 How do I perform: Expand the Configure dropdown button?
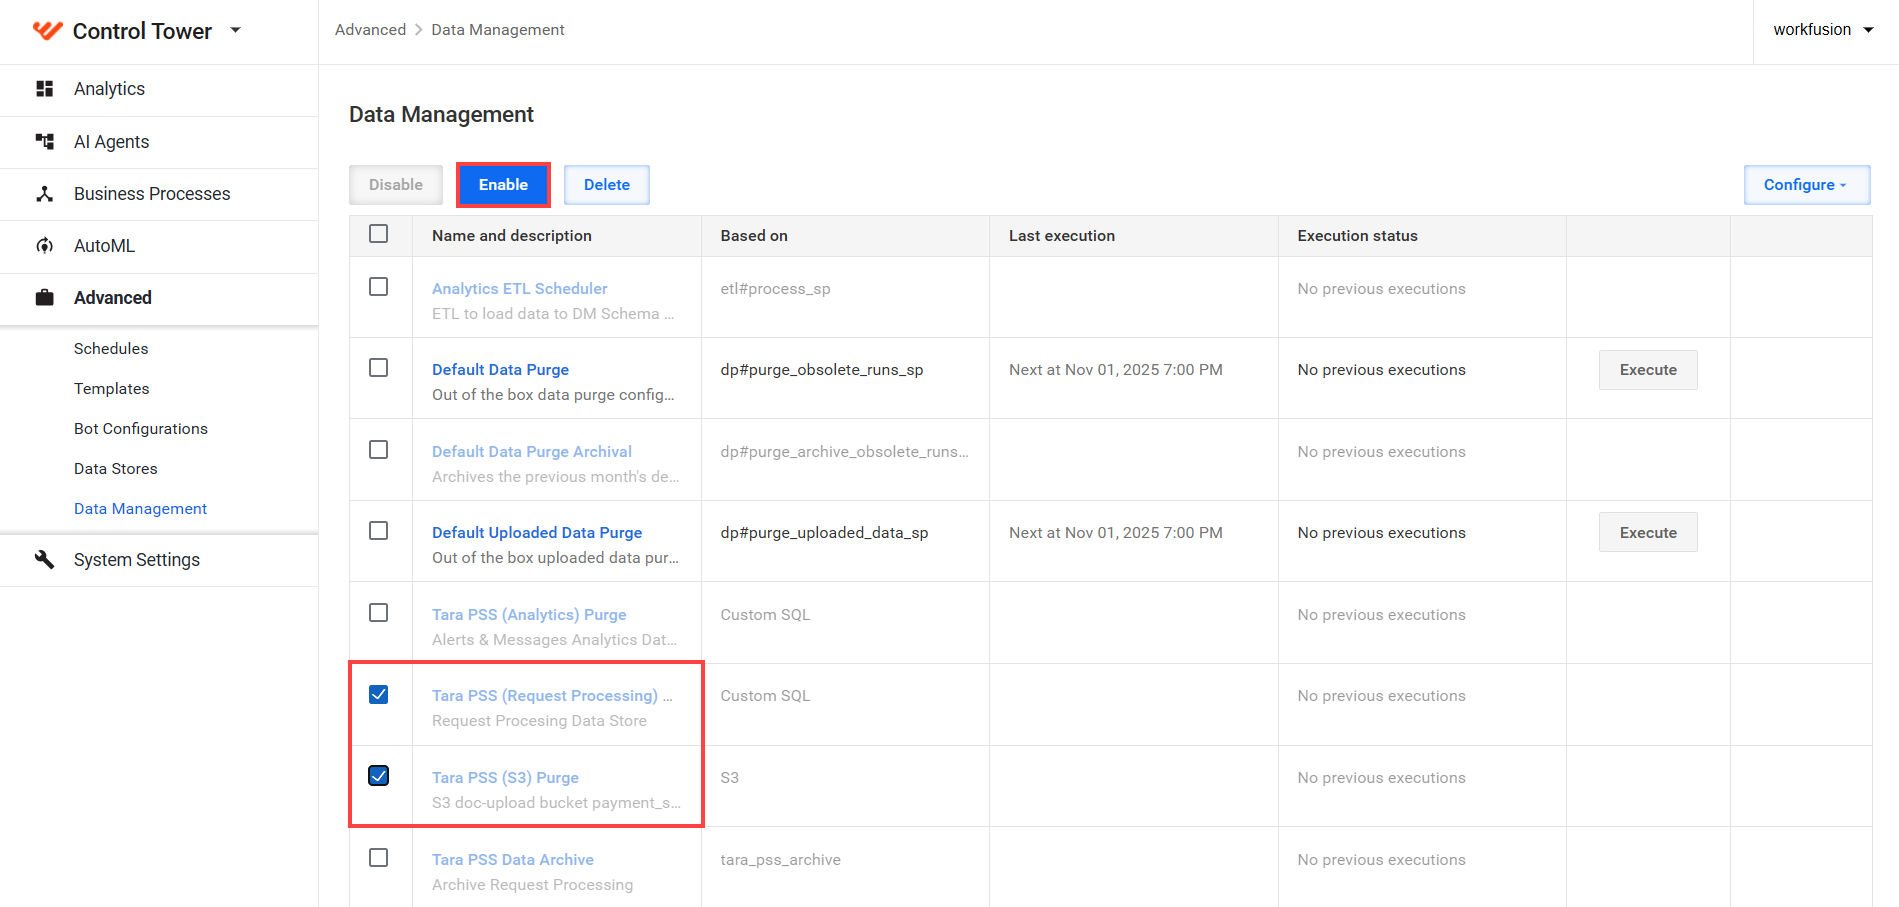tap(1807, 185)
